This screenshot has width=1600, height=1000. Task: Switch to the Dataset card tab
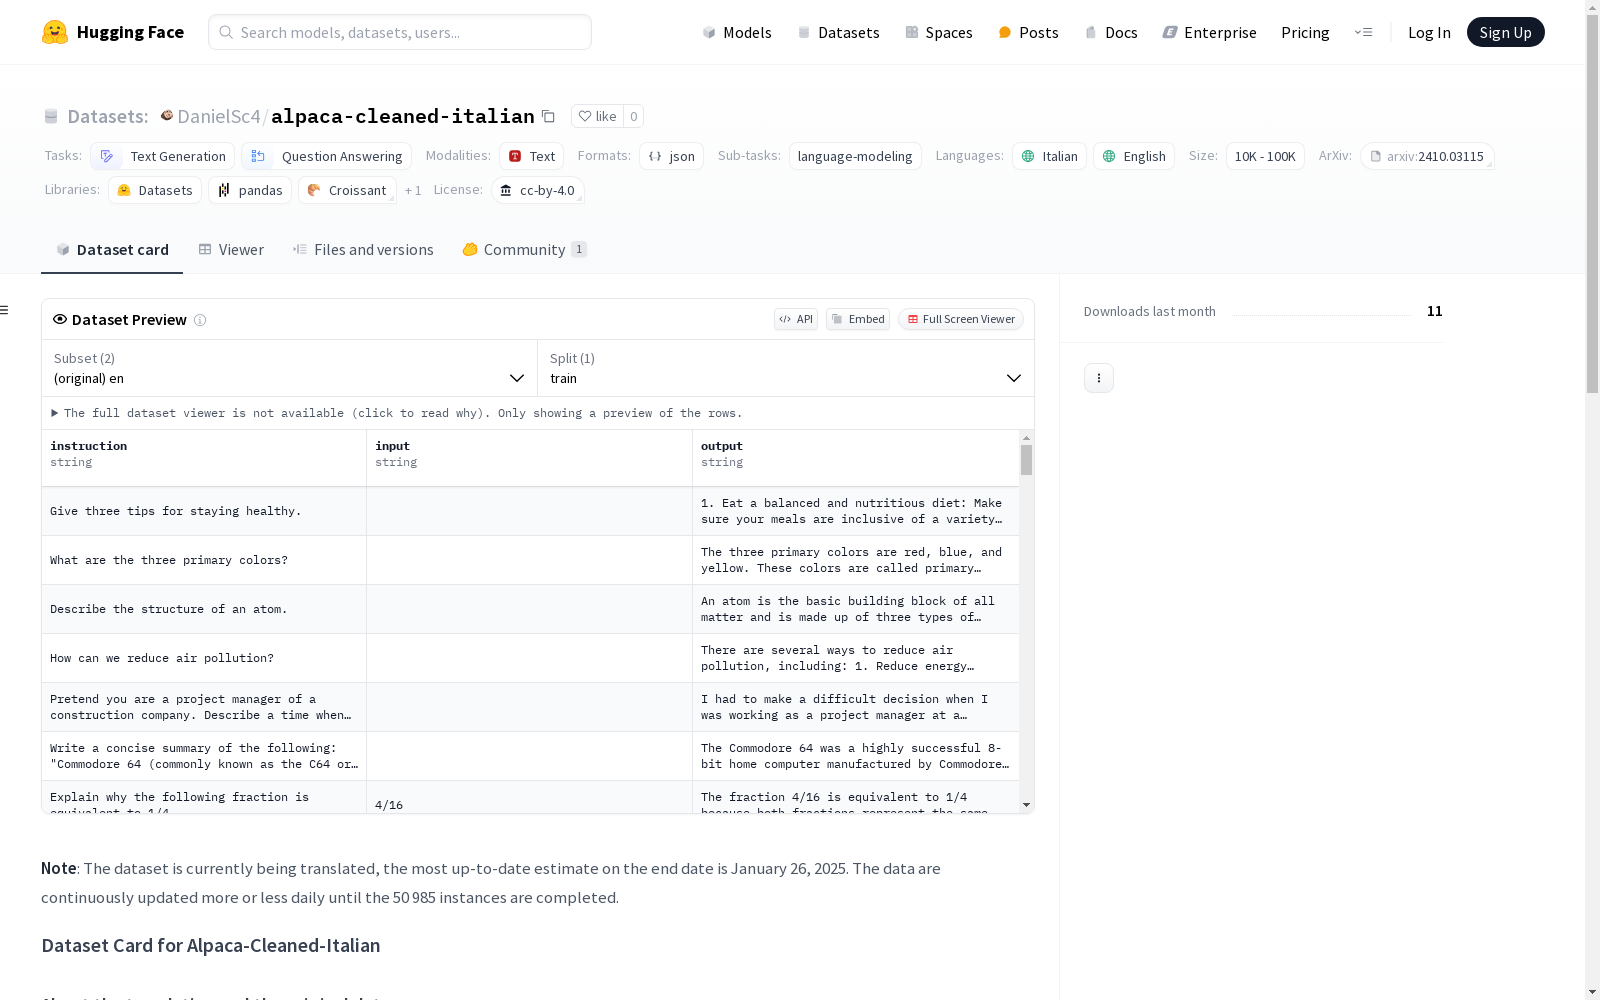112,250
